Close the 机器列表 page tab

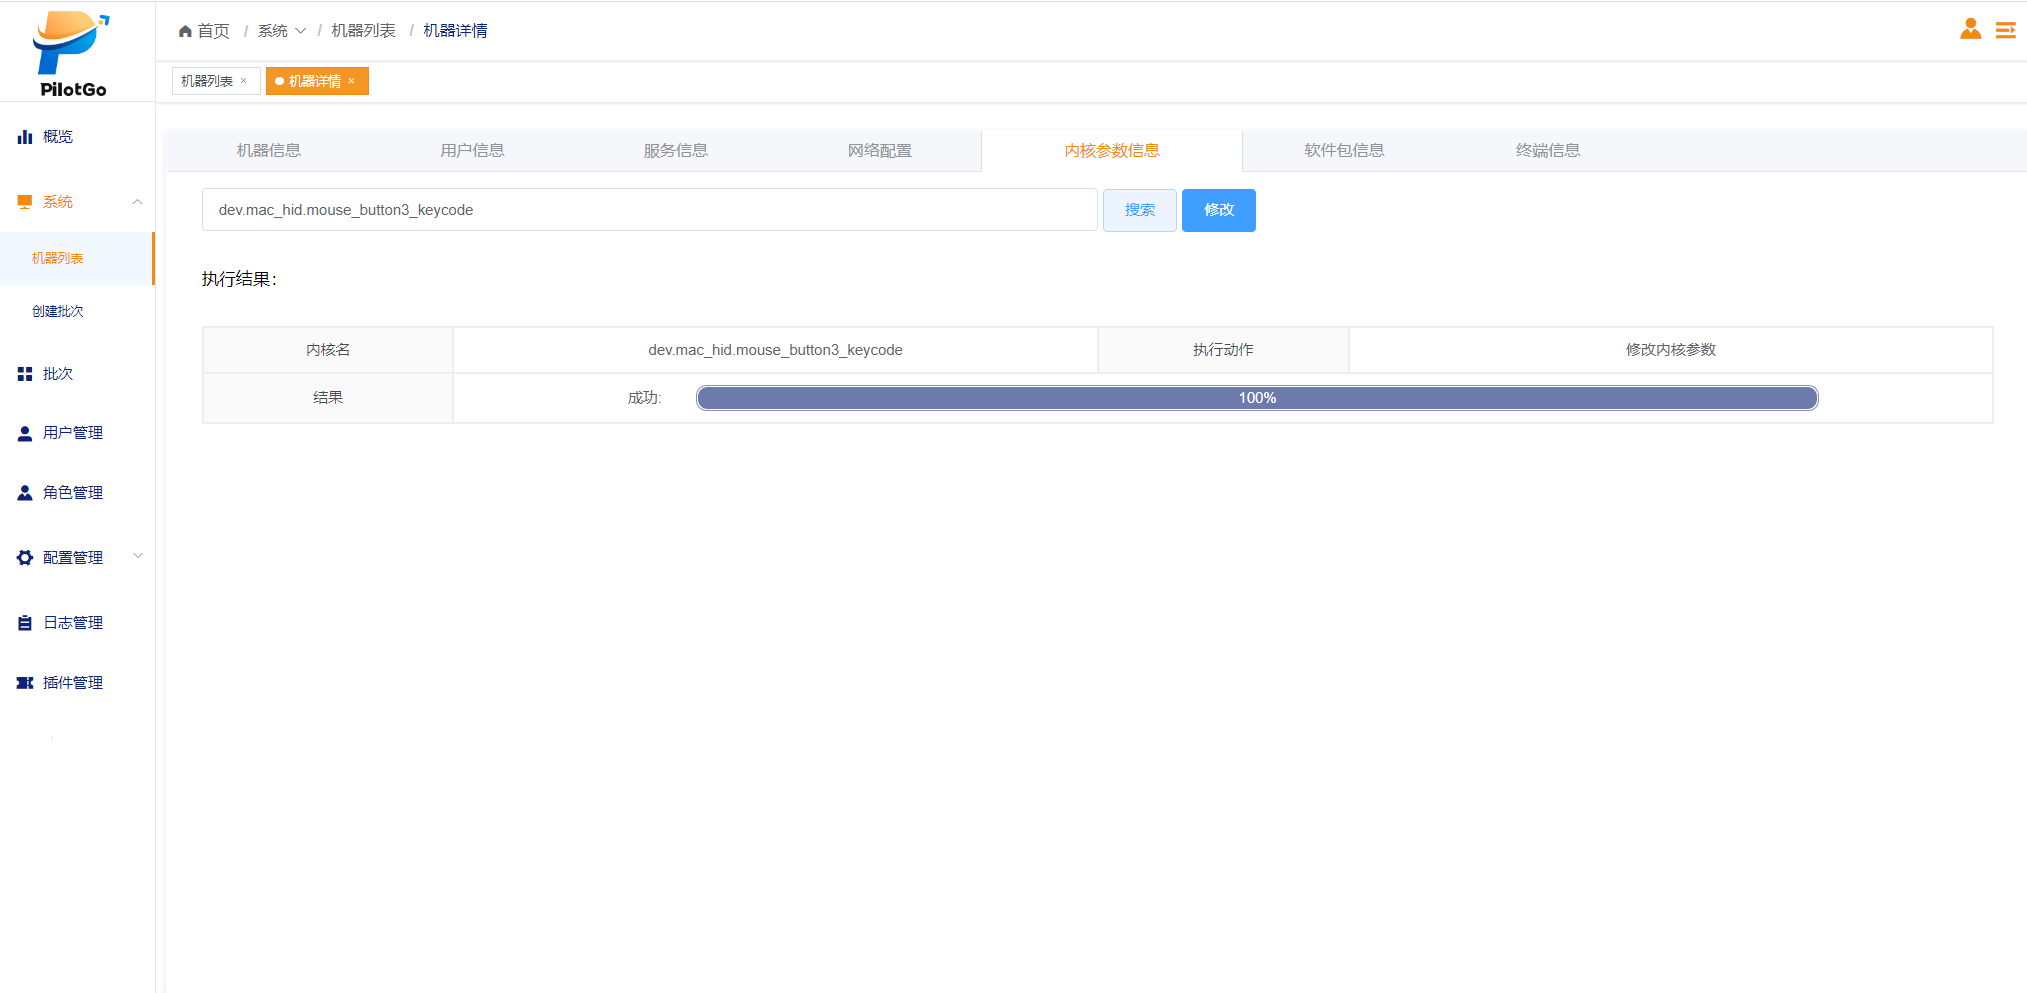click(243, 81)
